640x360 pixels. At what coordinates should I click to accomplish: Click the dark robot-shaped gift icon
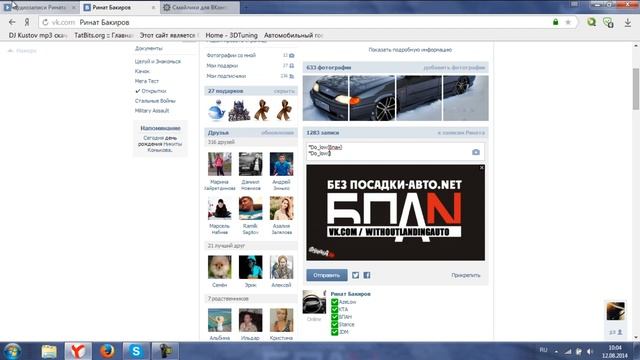pos(239,111)
